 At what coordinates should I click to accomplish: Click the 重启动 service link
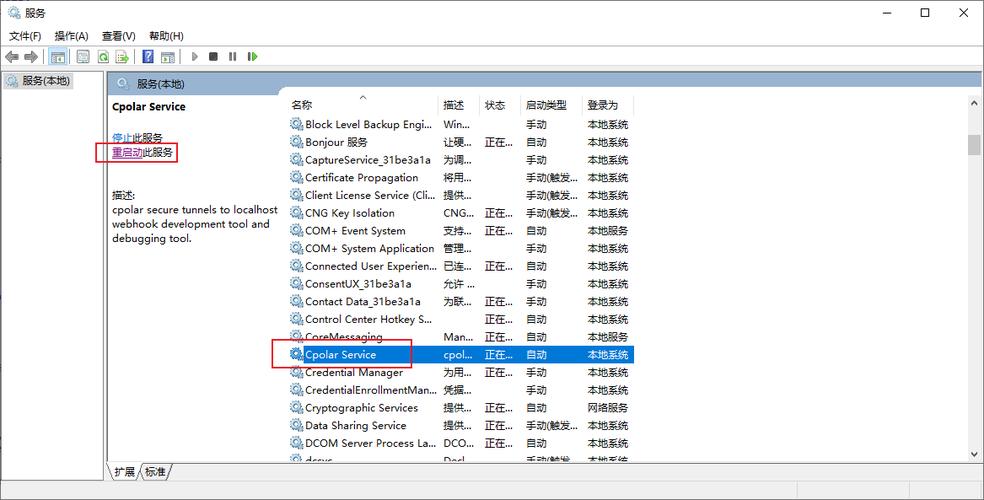coord(127,152)
